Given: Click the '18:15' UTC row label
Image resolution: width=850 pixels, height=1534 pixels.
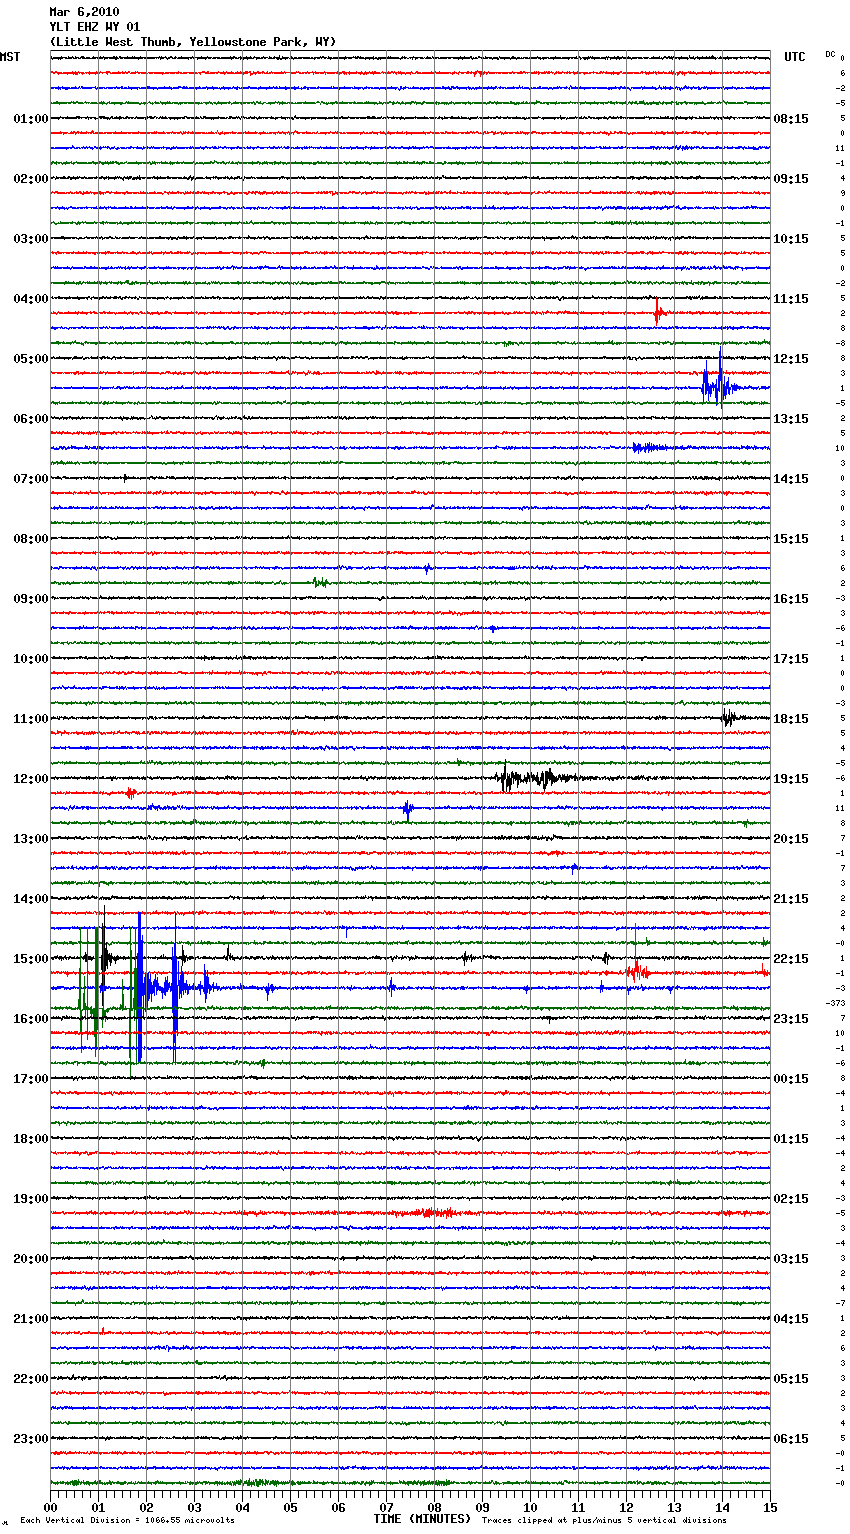Looking at the screenshot, I should pos(791,719).
